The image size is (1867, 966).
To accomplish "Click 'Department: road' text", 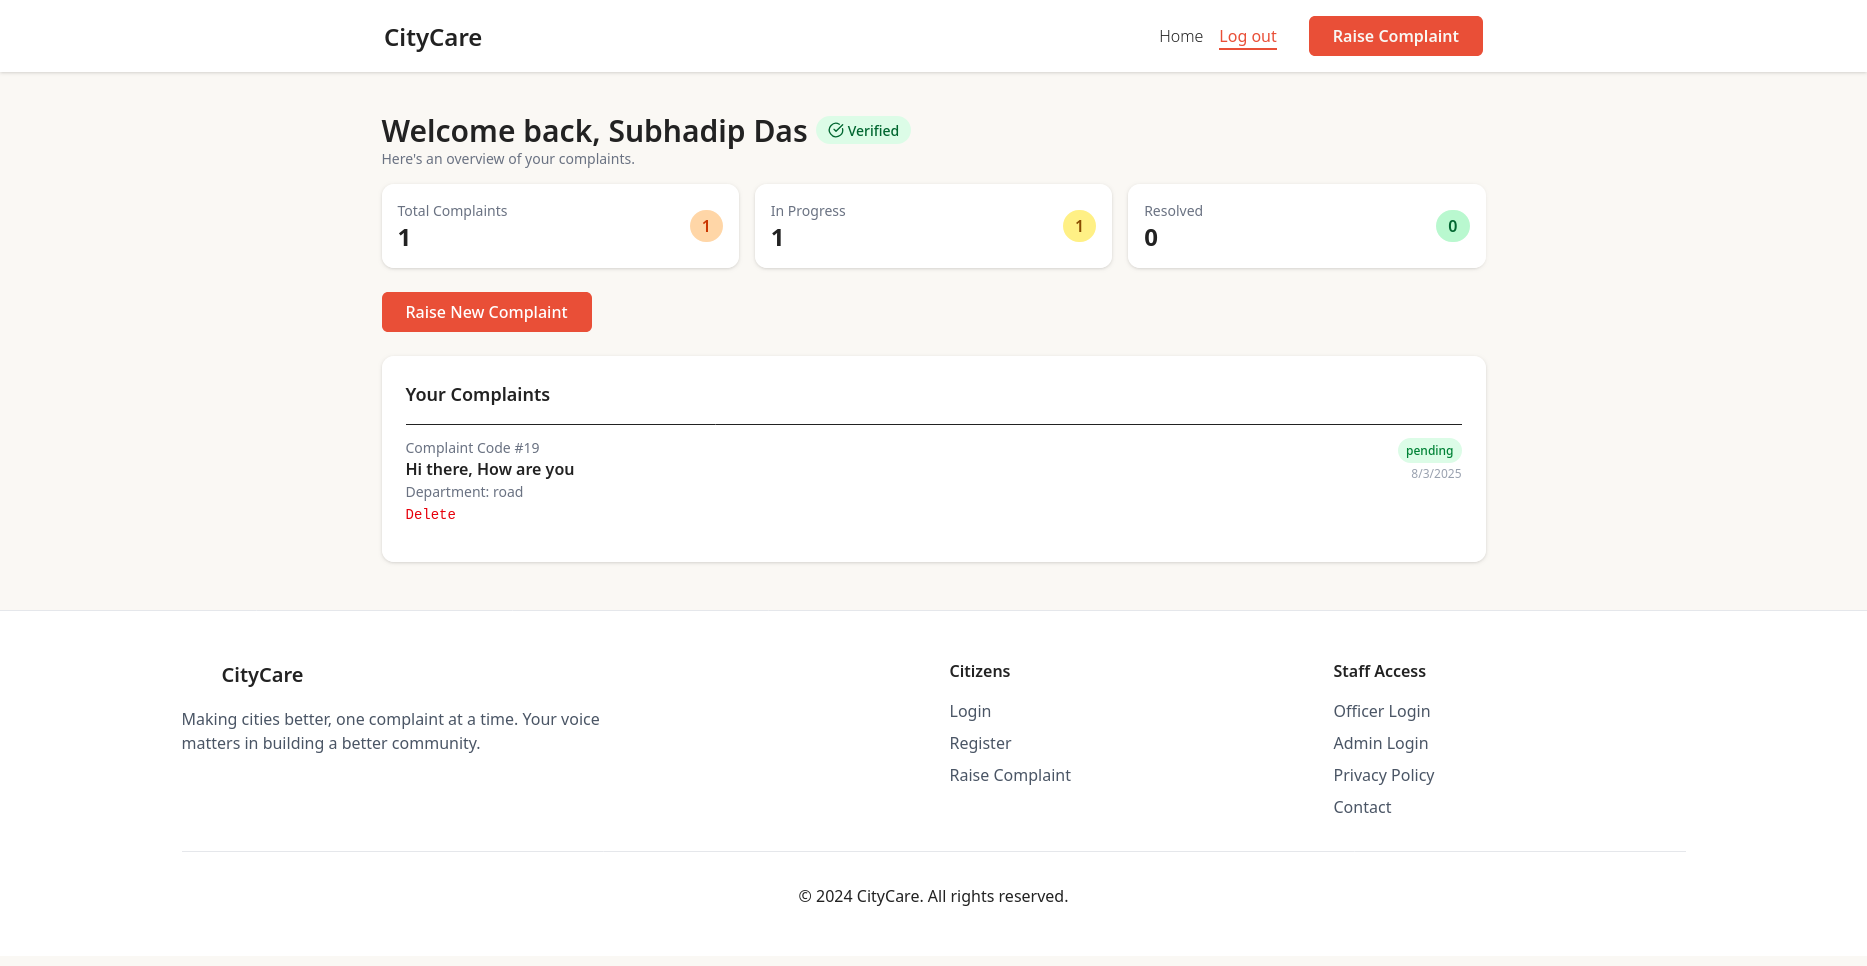I will tap(464, 492).
